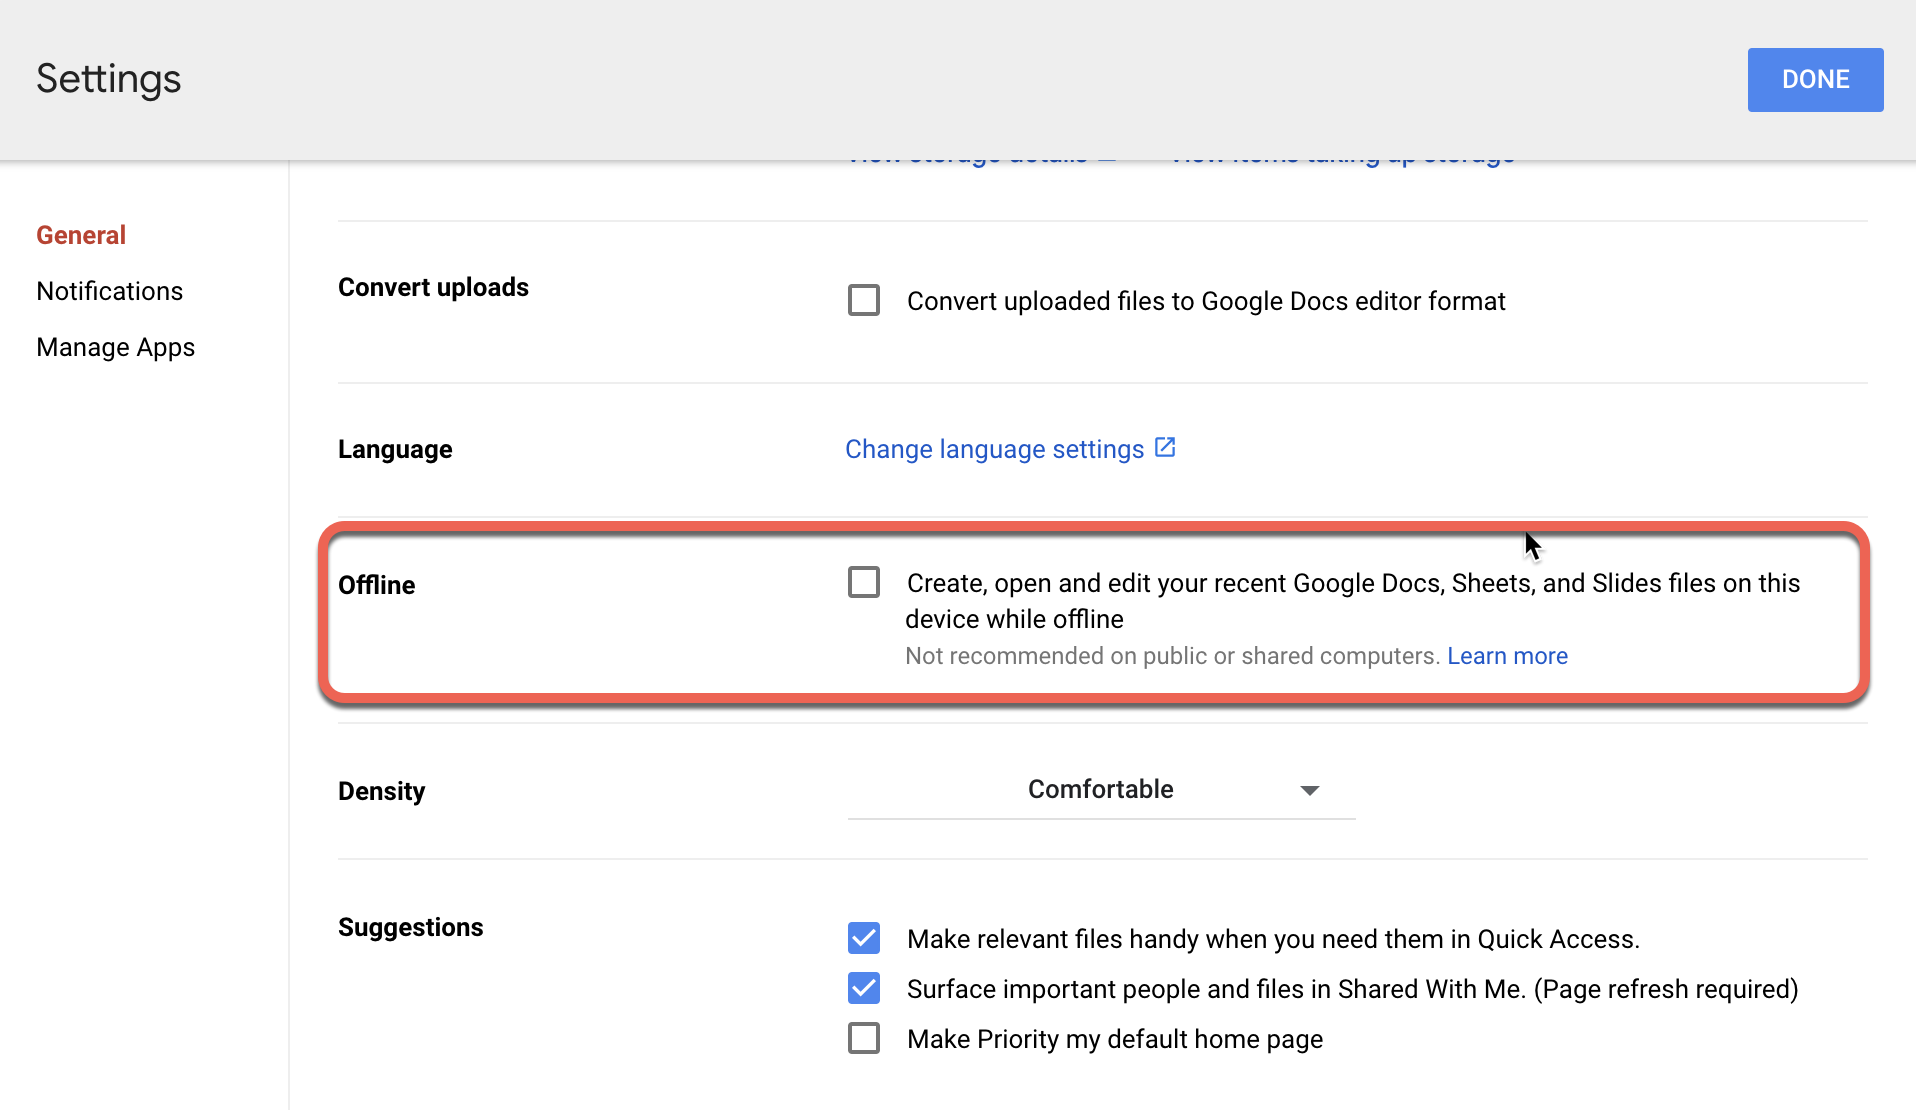Check Make Priority default home page

tap(864, 1038)
